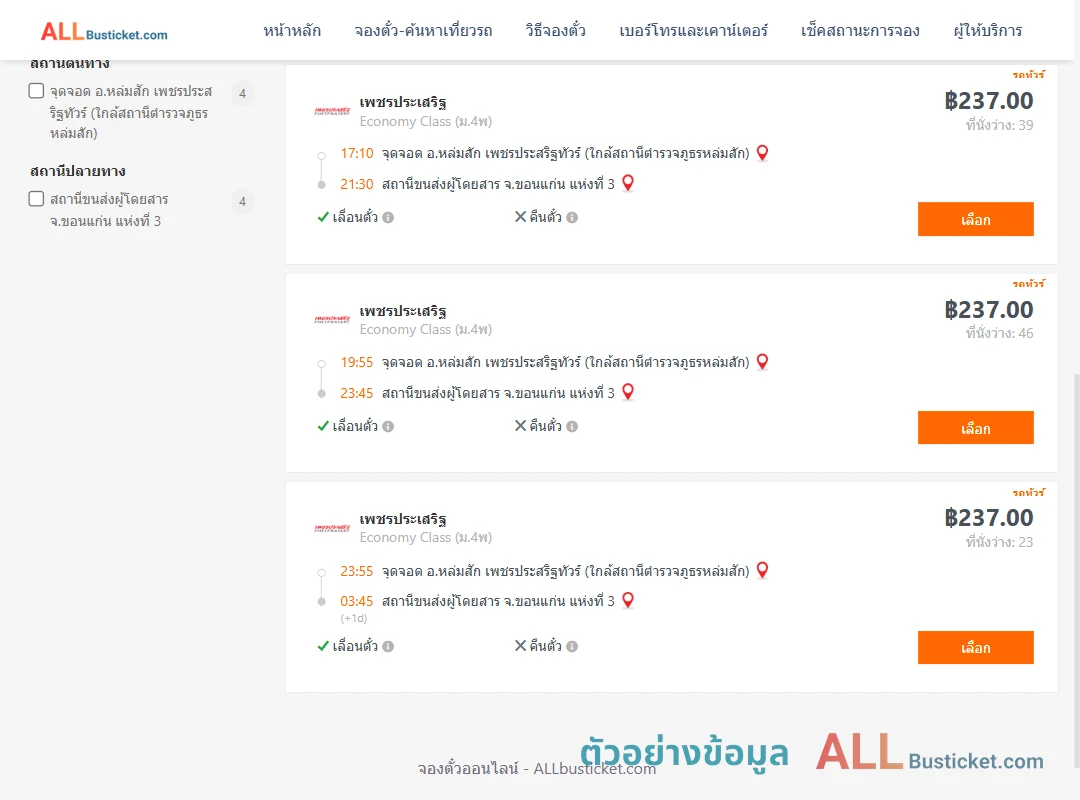
Task: Show info for เลื่อนตั๋ว on the 17:10 trip
Action: click(388, 218)
